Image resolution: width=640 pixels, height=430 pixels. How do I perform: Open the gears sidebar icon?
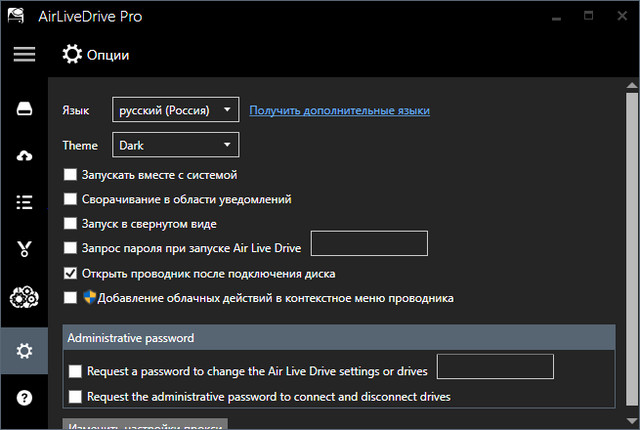click(24, 298)
